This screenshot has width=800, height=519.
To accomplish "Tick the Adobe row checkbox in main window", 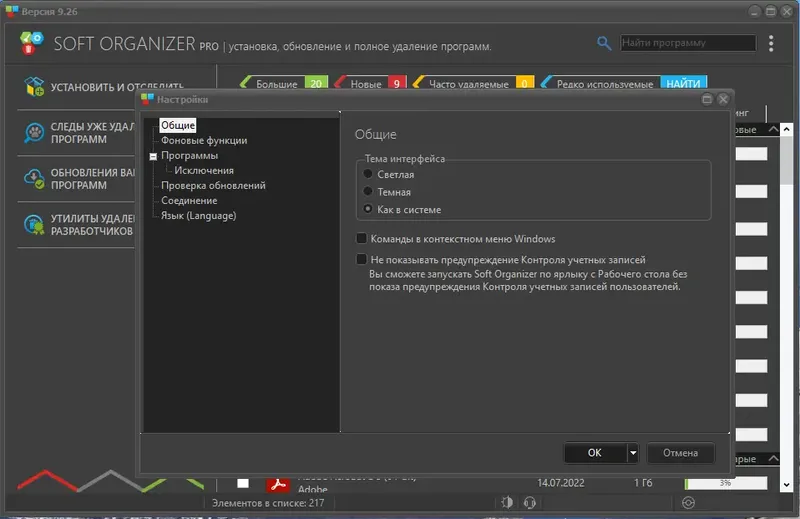I will pos(243,483).
